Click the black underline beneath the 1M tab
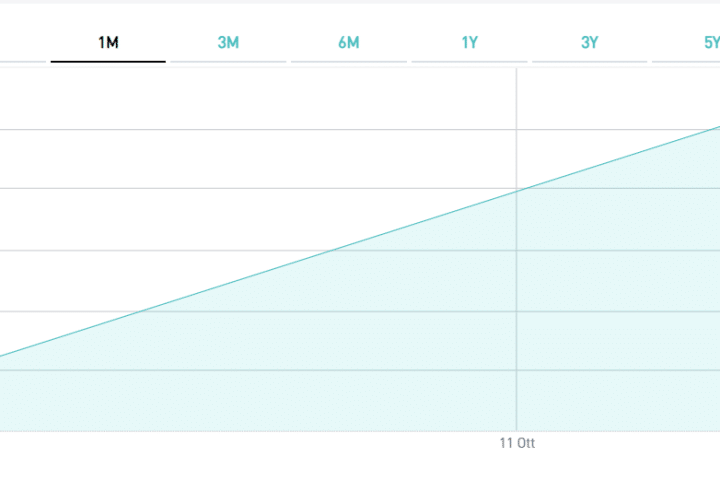720x480 pixels. point(108,61)
